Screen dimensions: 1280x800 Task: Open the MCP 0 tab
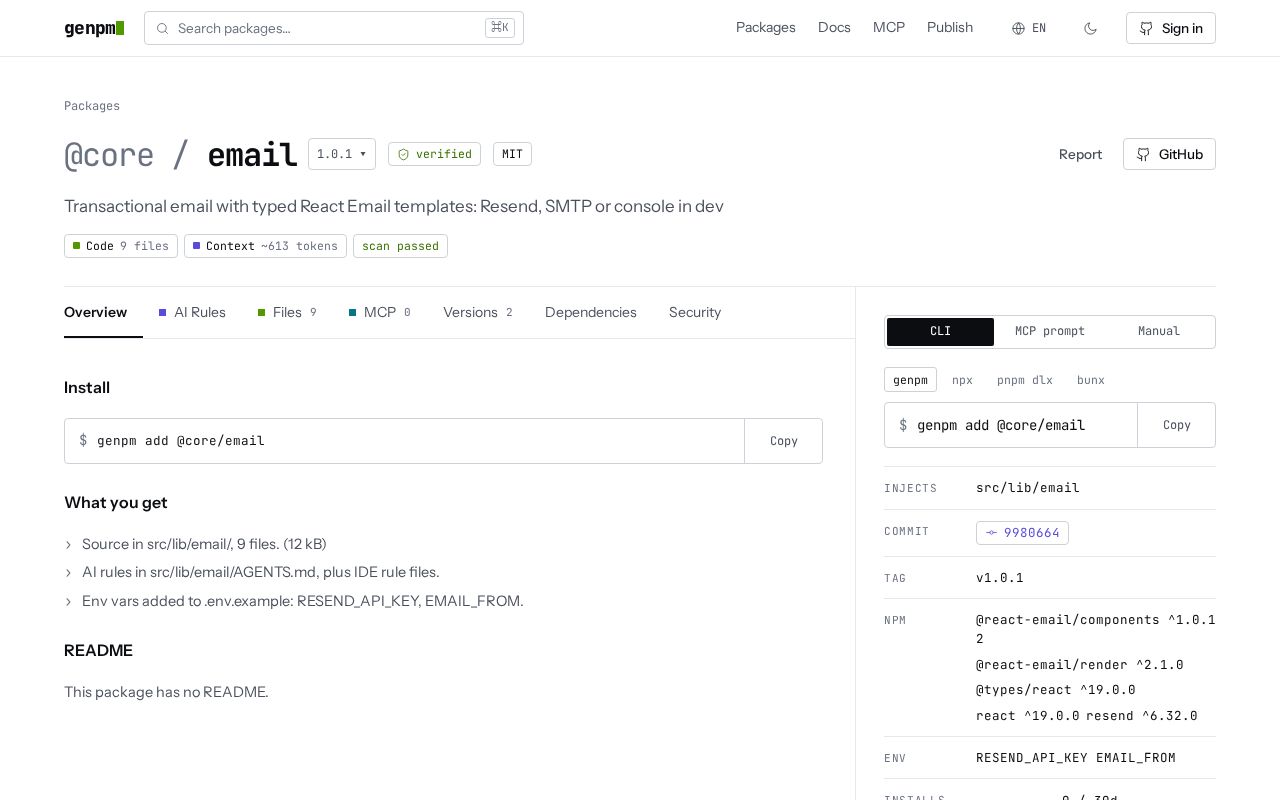coord(380,312)
